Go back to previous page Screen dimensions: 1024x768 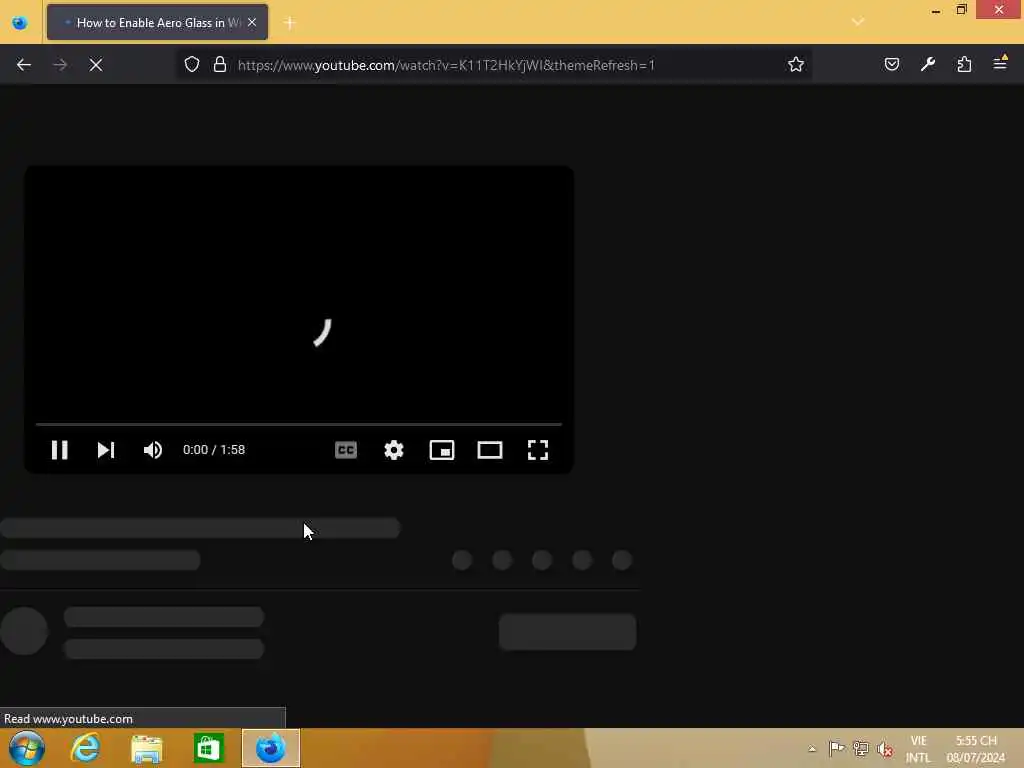pos(24,65)
